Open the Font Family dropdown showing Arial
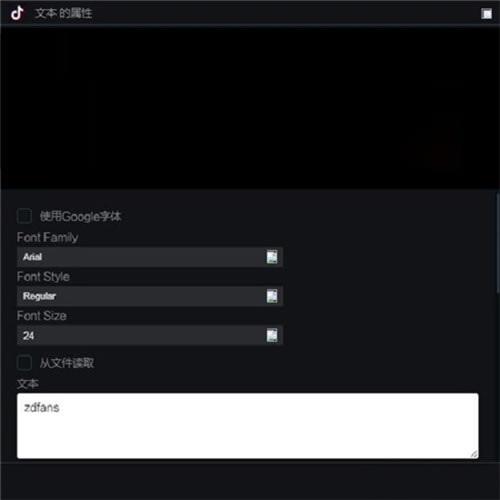 (x=150, y=257)
